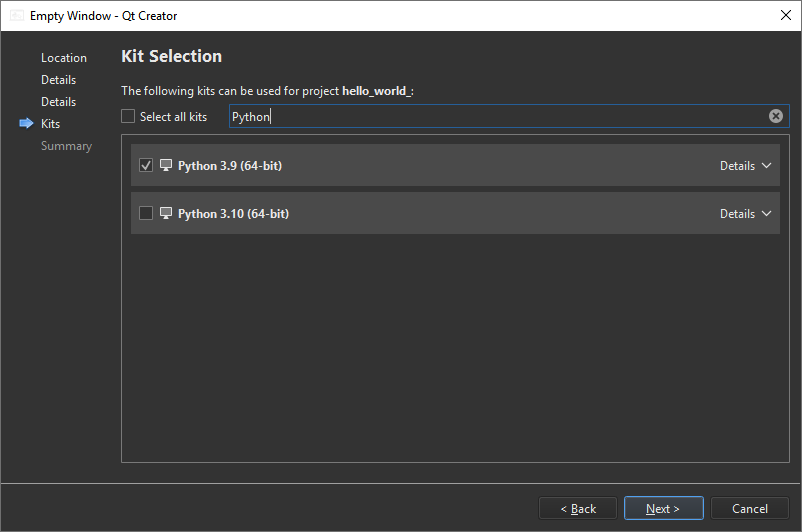Click the Qt Creator window icon in title bar
Image resolution: width=802 pixels, height=532 pixels.
[17, 16]
